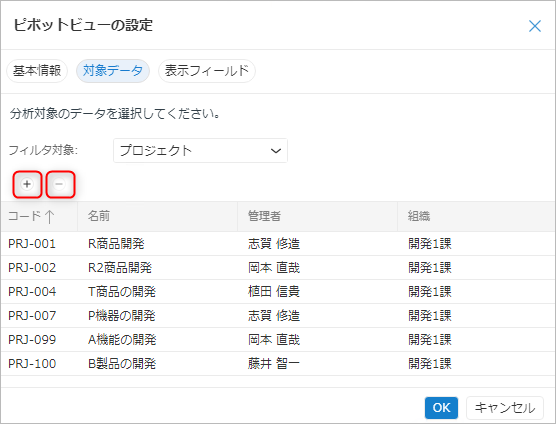Select row PRJ-002 R2商品開発

pos(278,268)
